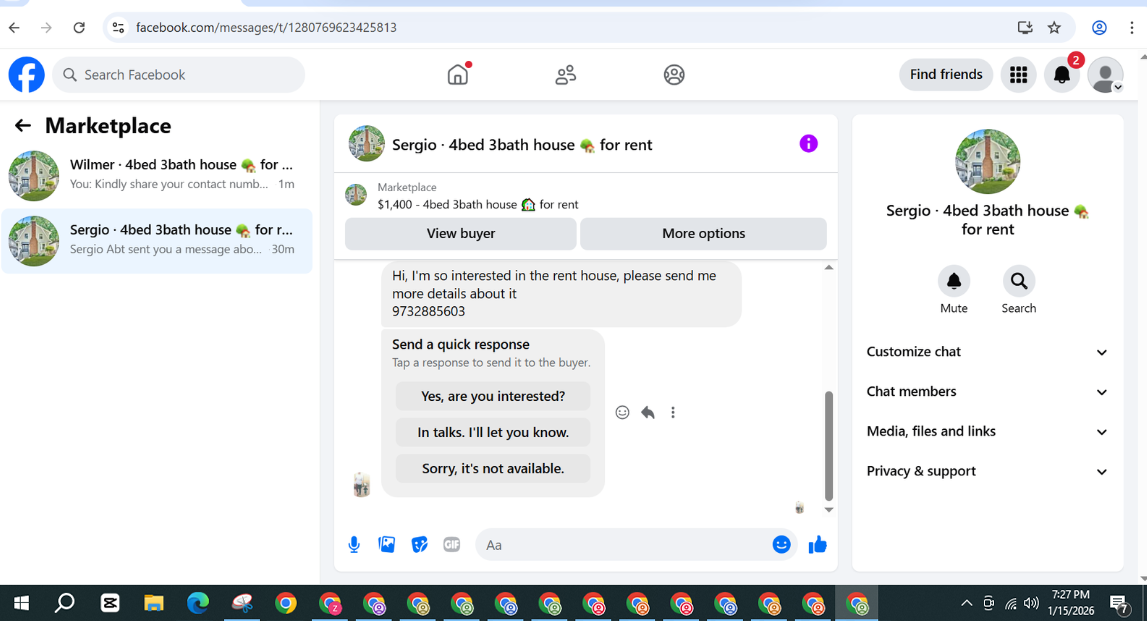Record a voice clip with microphone icon
Viewport: 1147px width, 621px height.
tap(354, 545)
